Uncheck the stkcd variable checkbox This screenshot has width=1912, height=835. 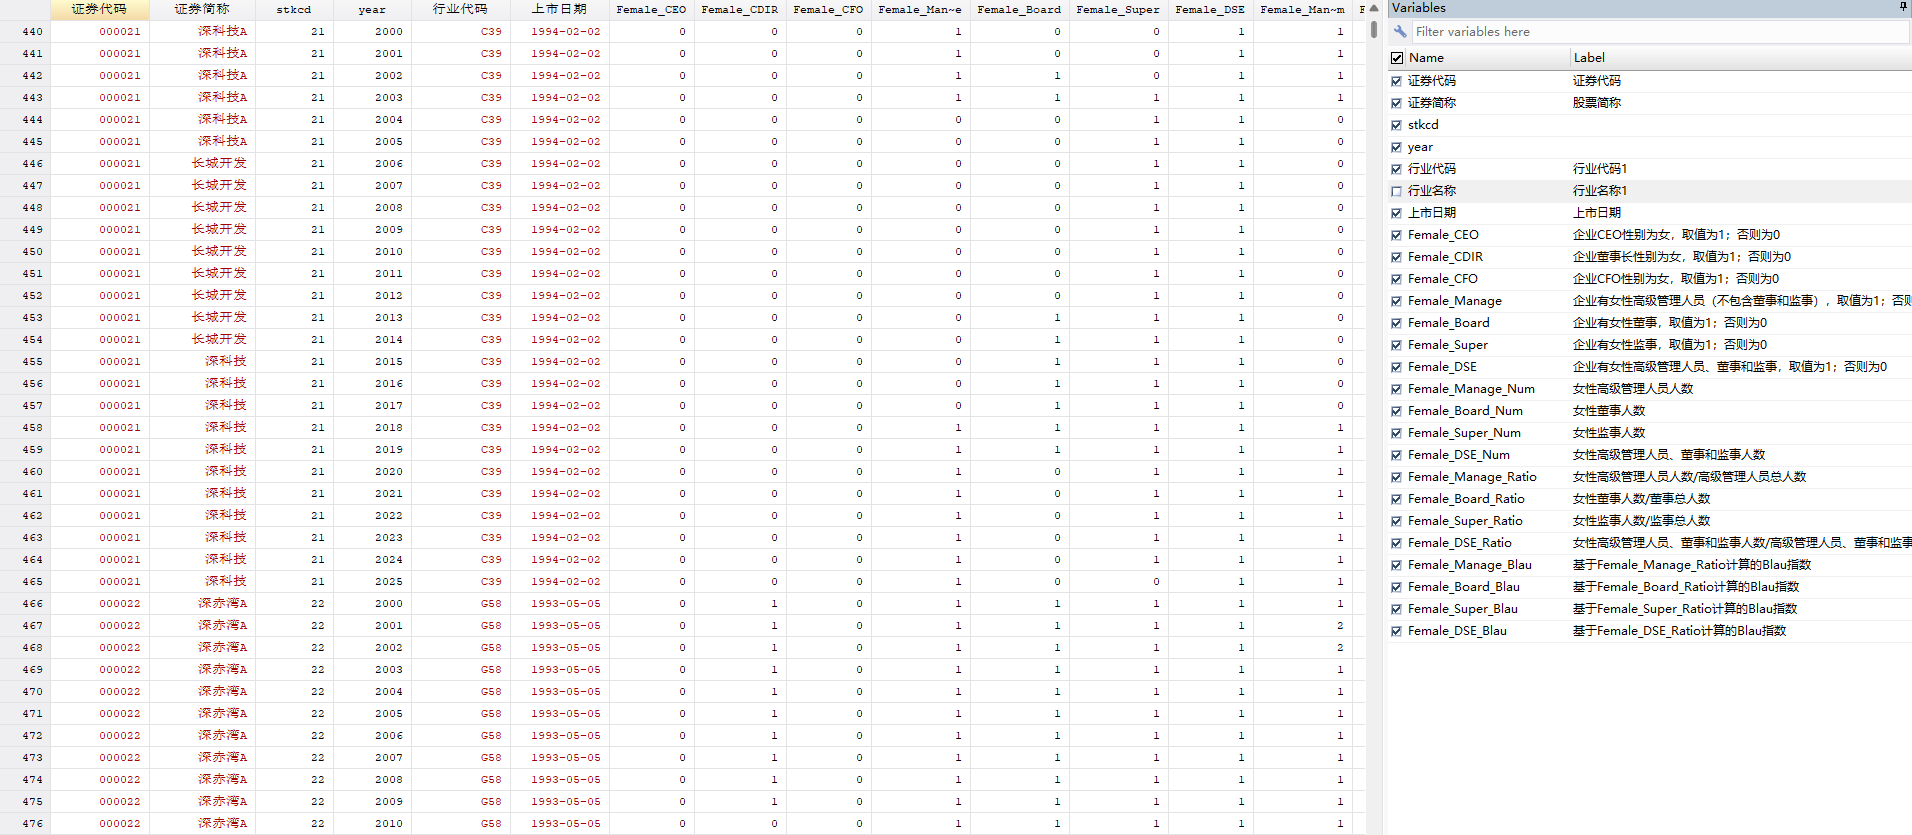pyautogui.click(x=1397, y=125)
